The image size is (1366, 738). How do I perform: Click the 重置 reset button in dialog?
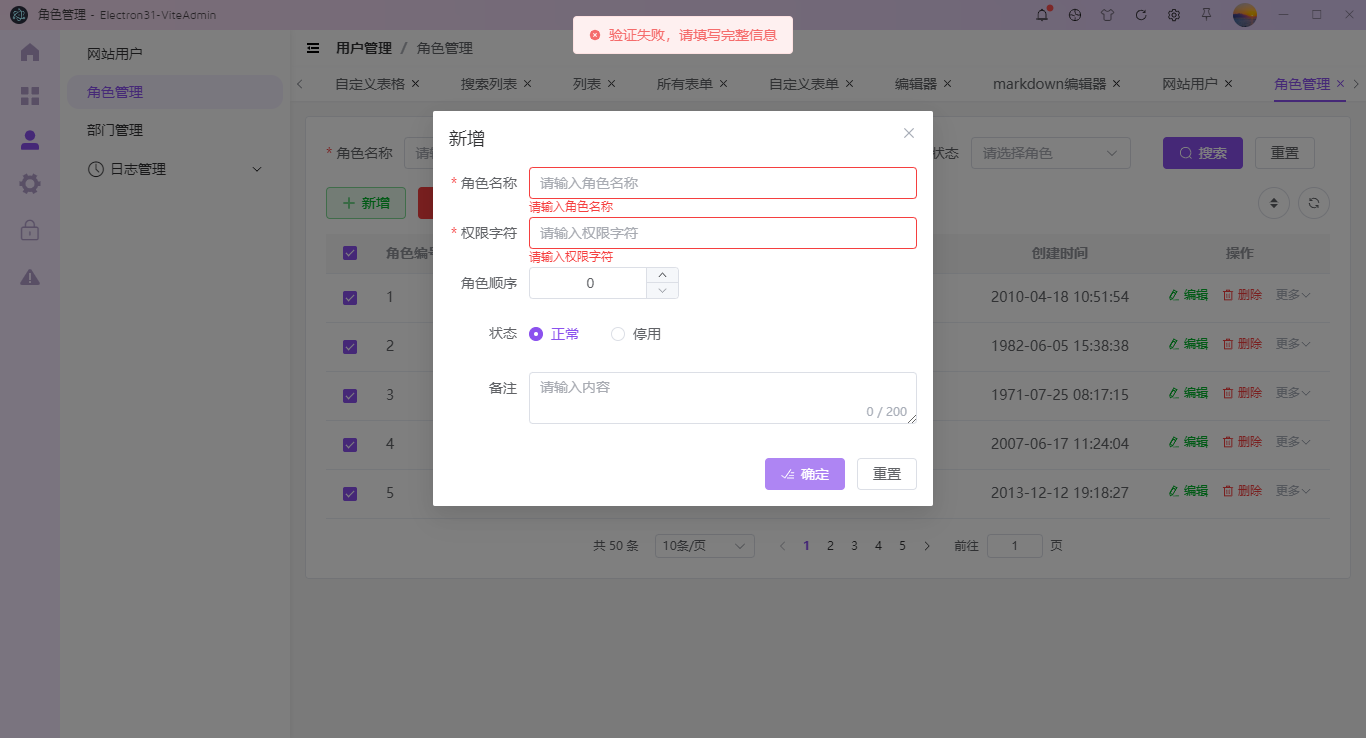[x=886, y=474]
